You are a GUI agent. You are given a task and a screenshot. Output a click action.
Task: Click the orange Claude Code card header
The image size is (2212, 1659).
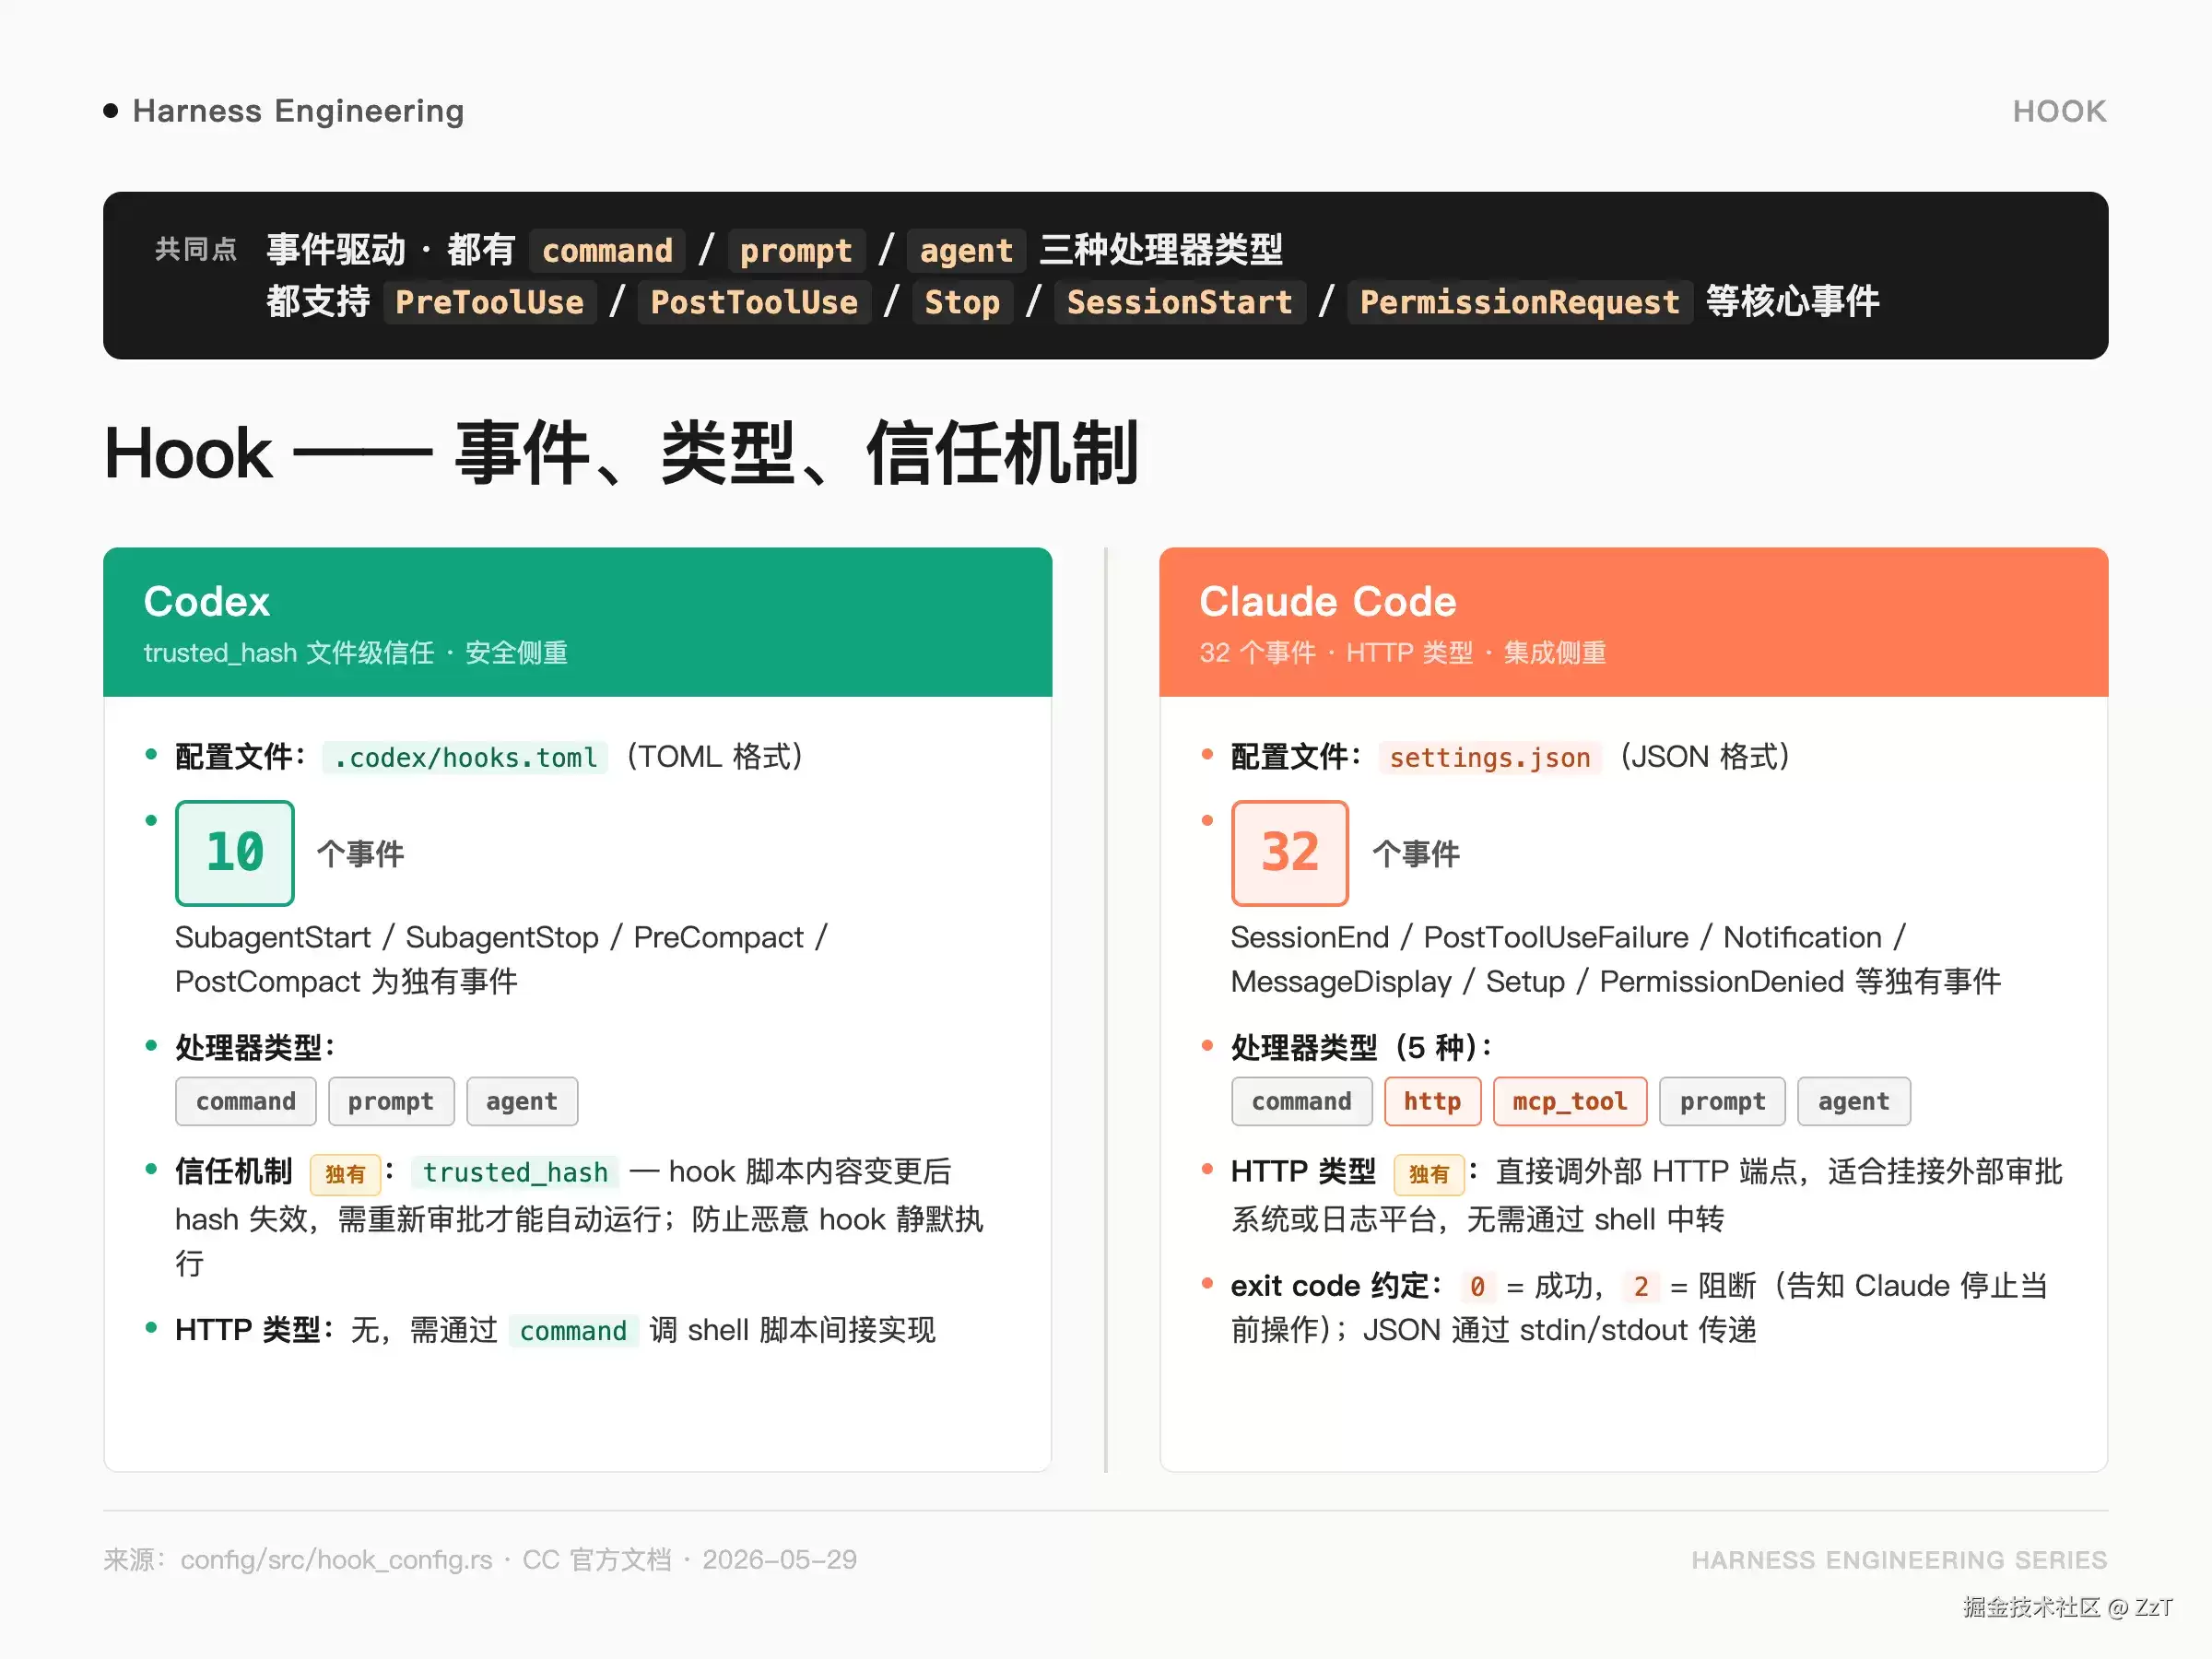tap(1634, 622)
